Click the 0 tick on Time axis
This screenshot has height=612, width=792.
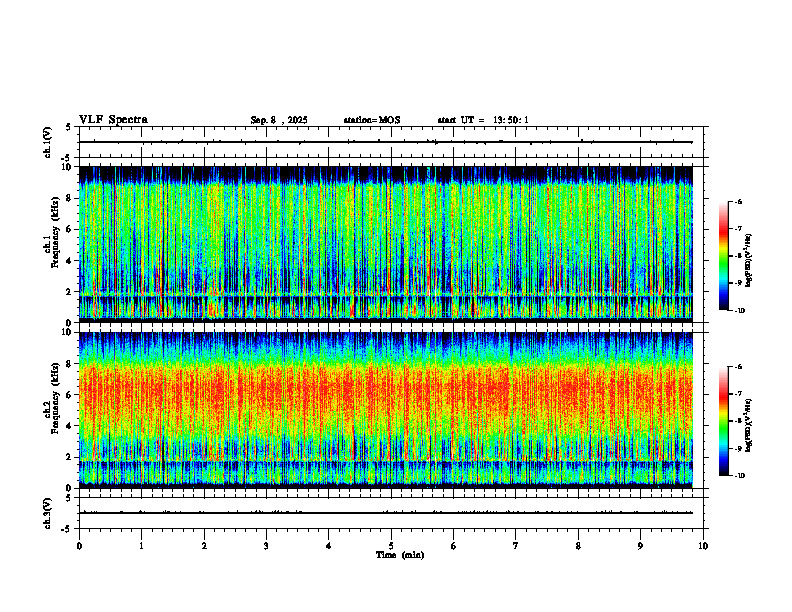click(79, 546)
